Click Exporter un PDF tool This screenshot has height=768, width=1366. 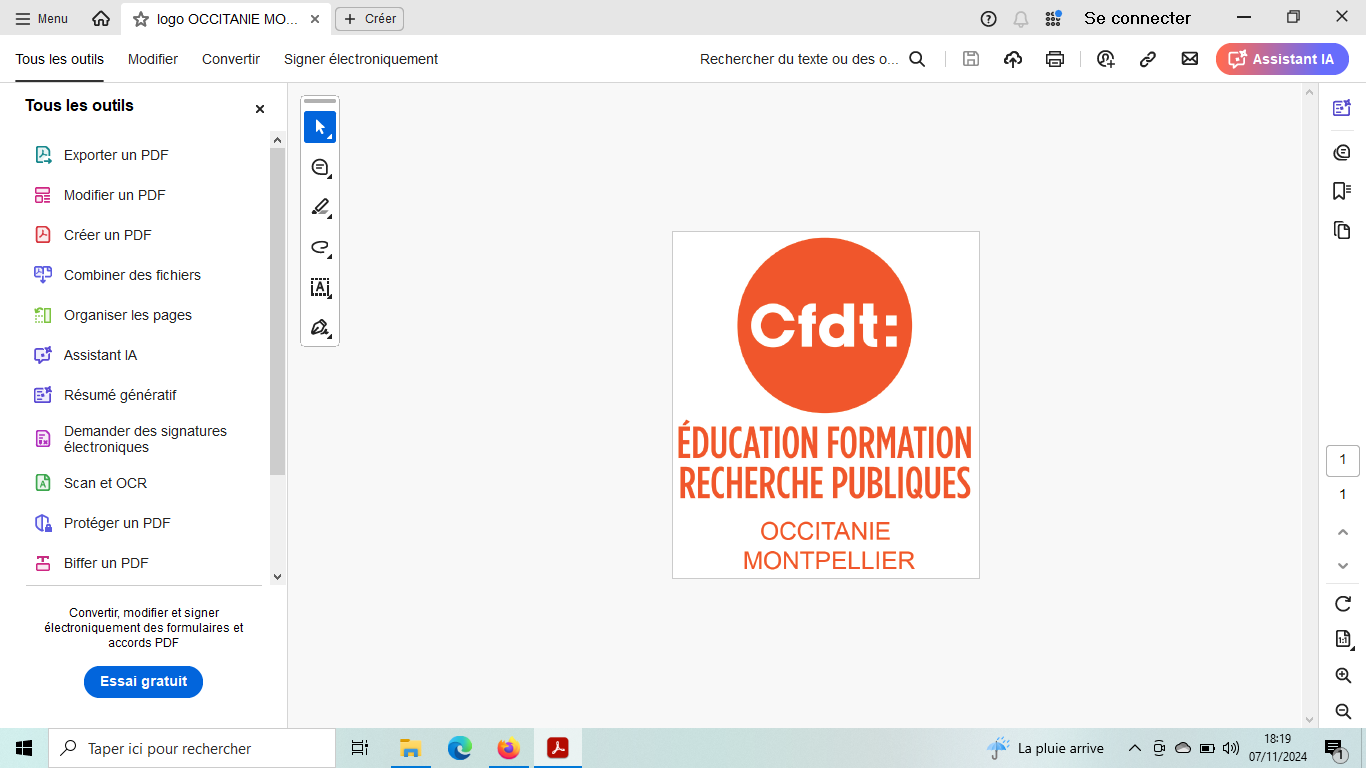click(x=116, y=155)
